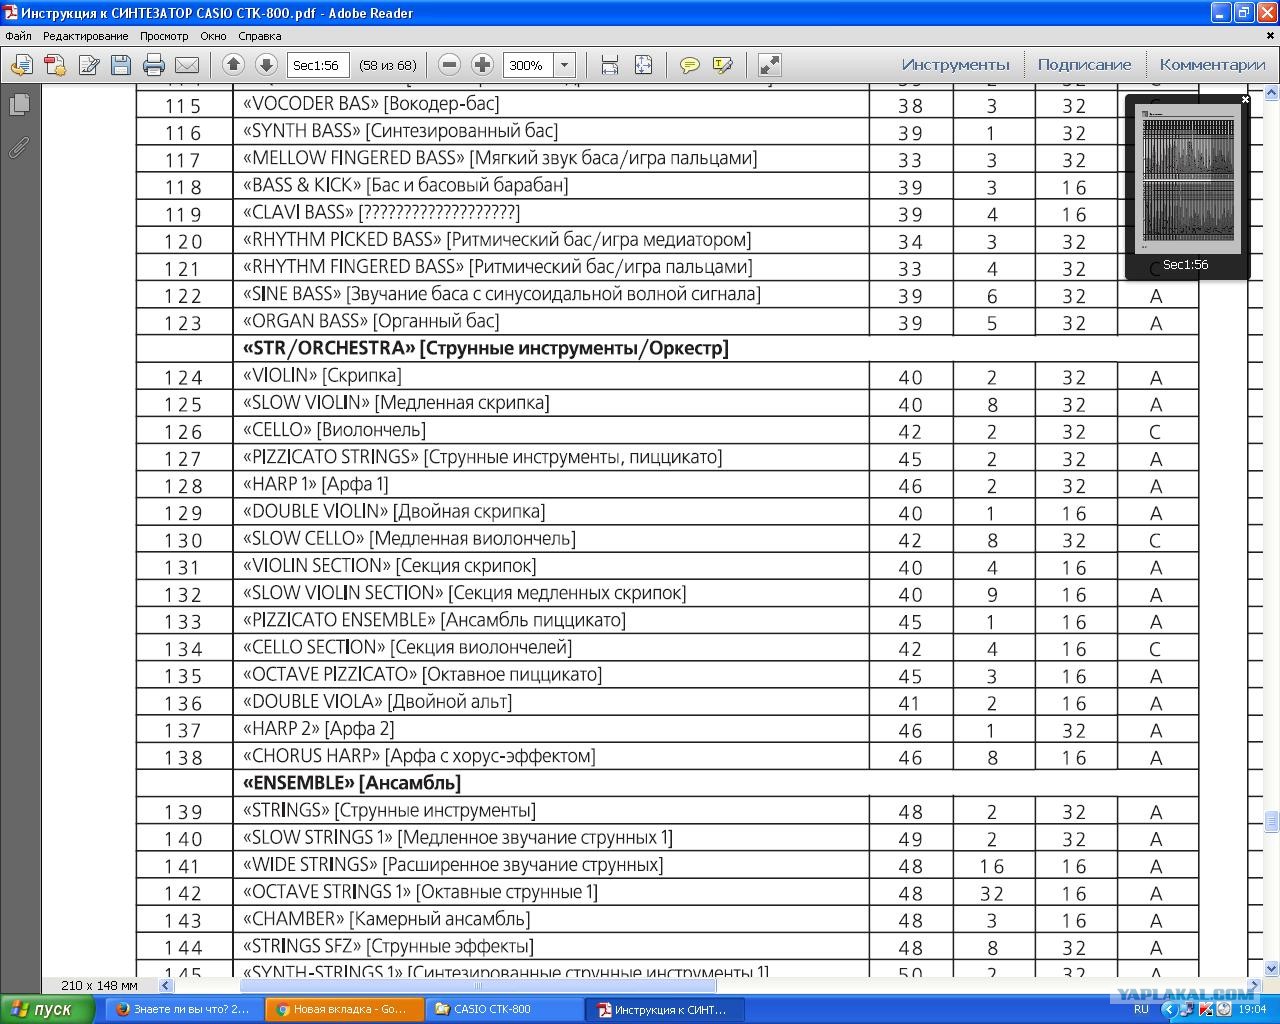Close the page preview popup
The height and width of the screenshot is (1024, 1280).
point(1245,99)
